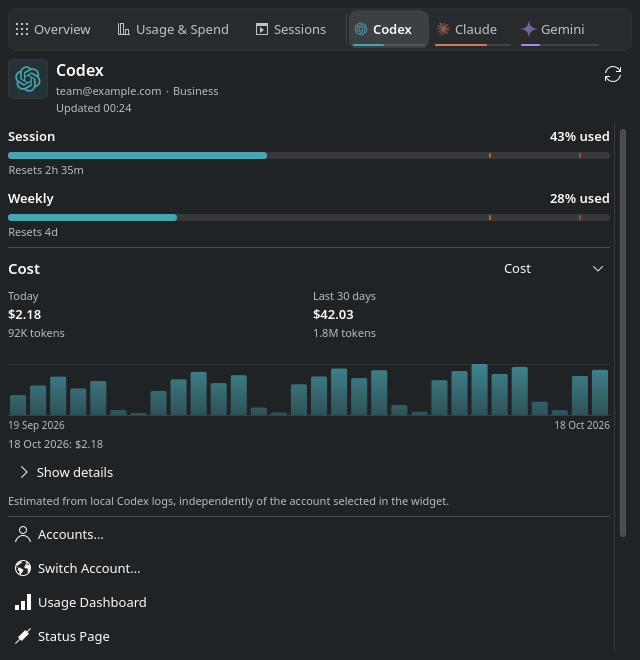Open the Usage Dashboard link

click(x=309, y=602)
